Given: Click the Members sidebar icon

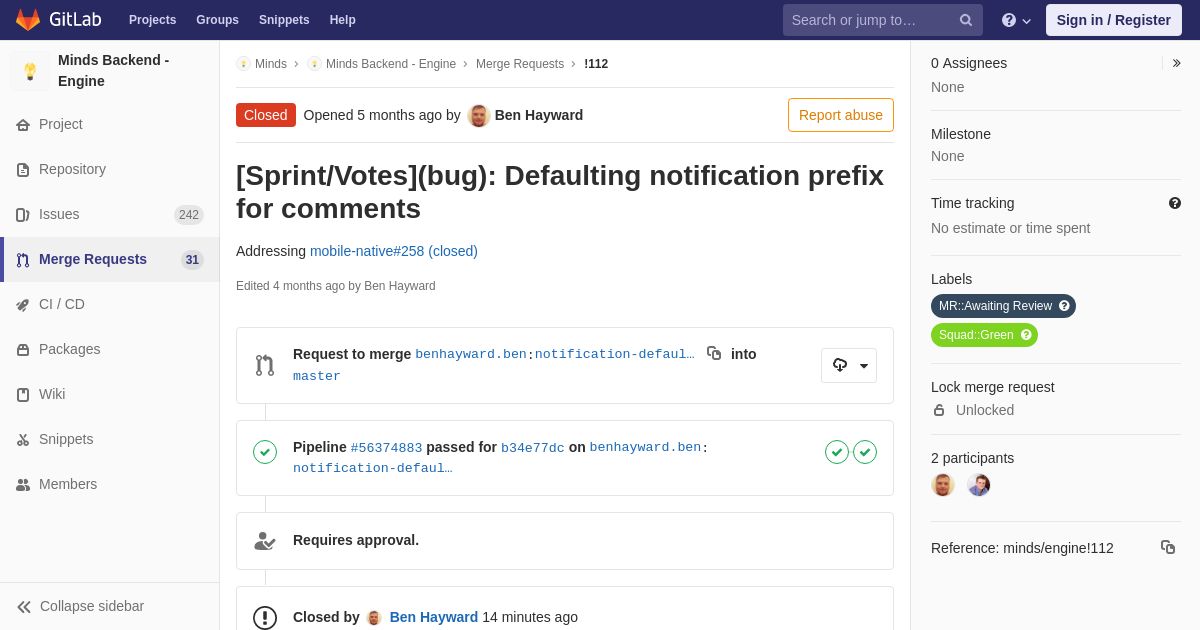Looking at the screenshot, I should coord(23,485).
